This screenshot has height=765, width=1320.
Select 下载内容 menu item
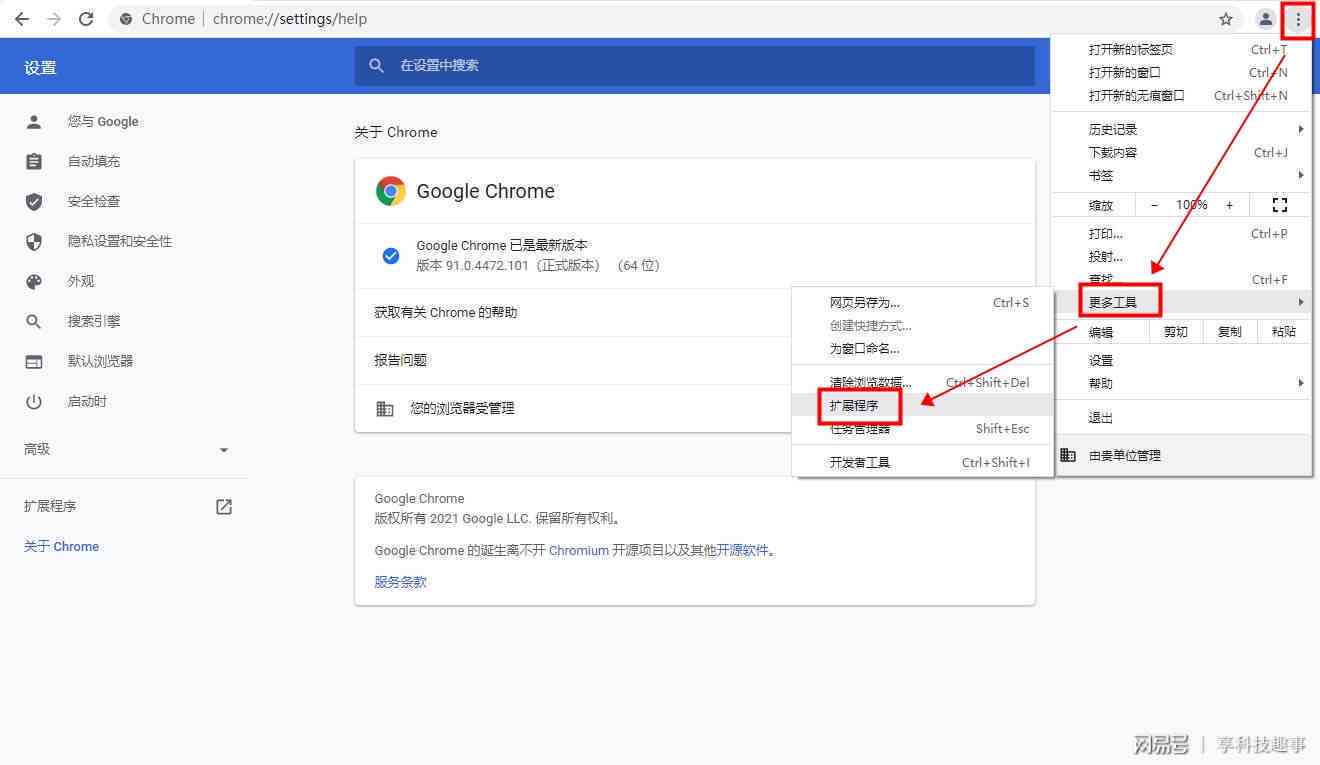click(x=1181, y=153)
